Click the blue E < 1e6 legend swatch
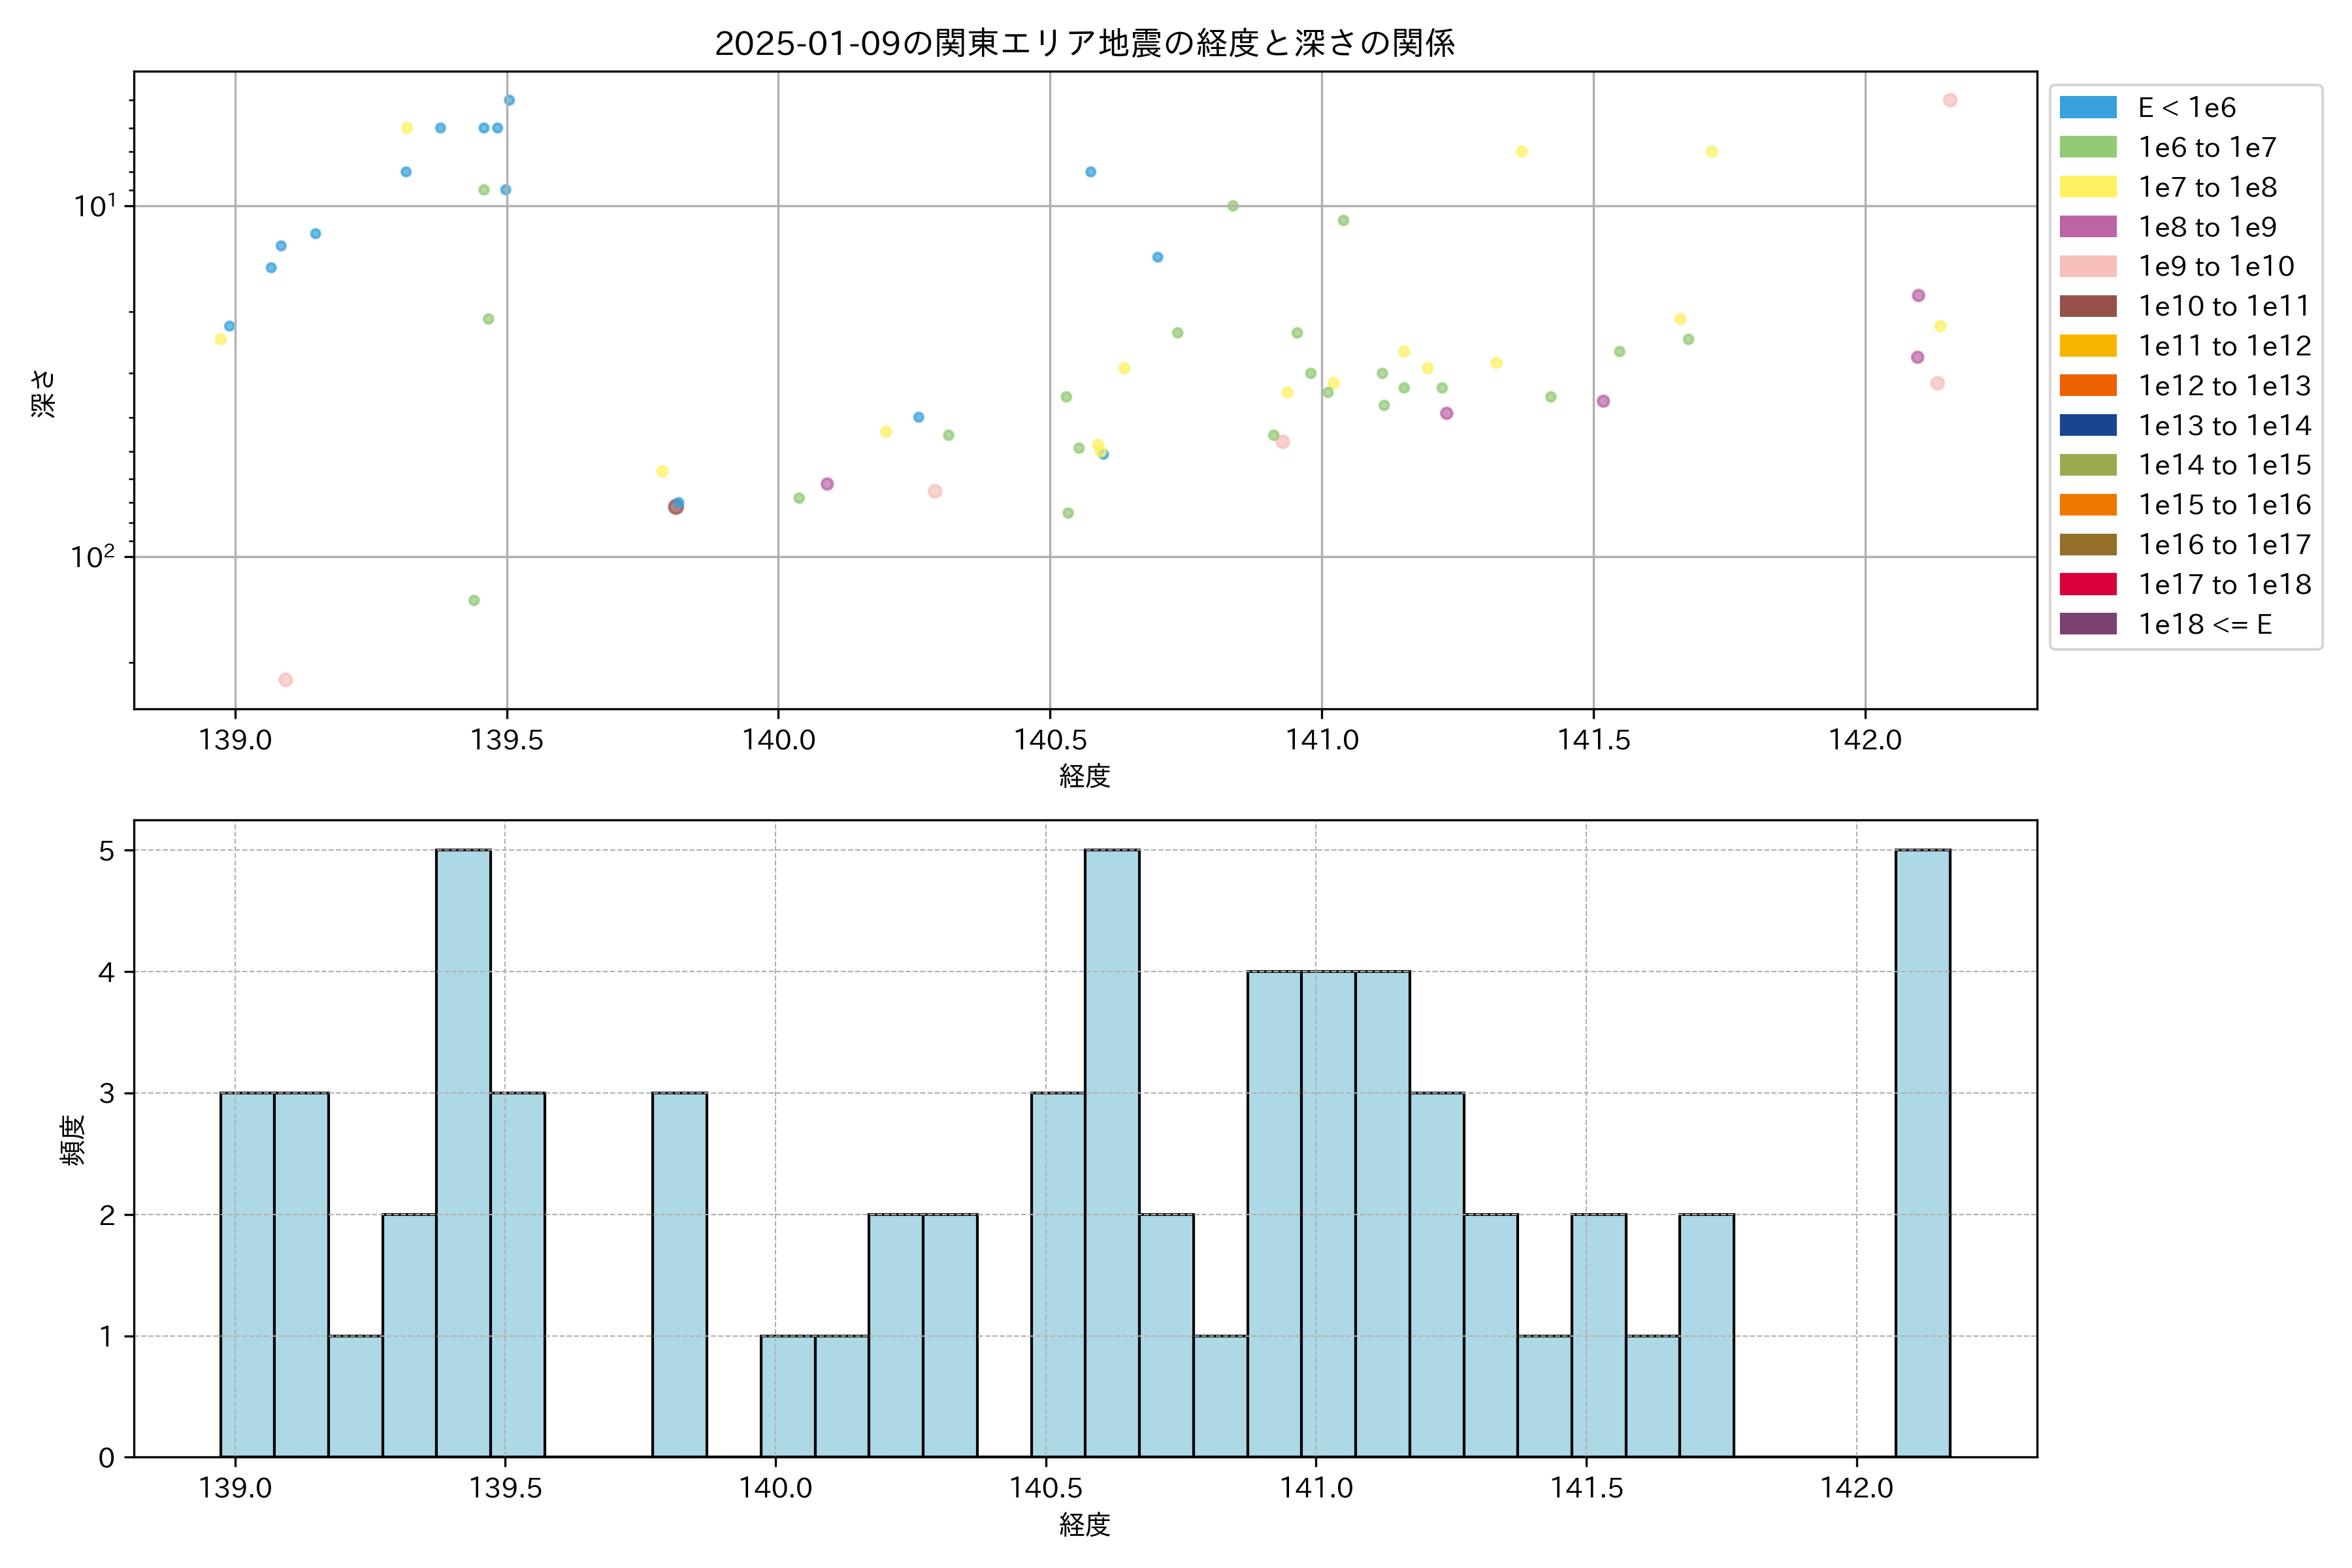This screenshot has width=2352, height=1568. 2087,108
